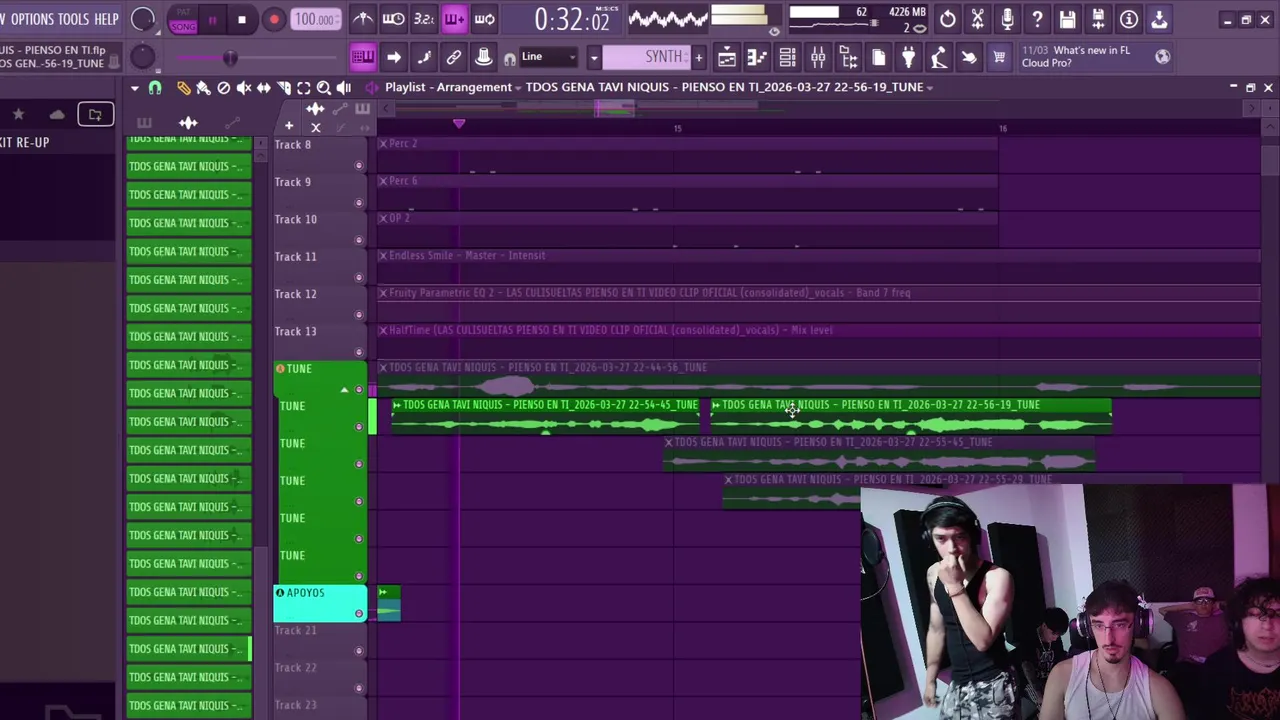Click the knob-shaped toolbar icon
The image size is (1280, 720).
pos(484,57)
